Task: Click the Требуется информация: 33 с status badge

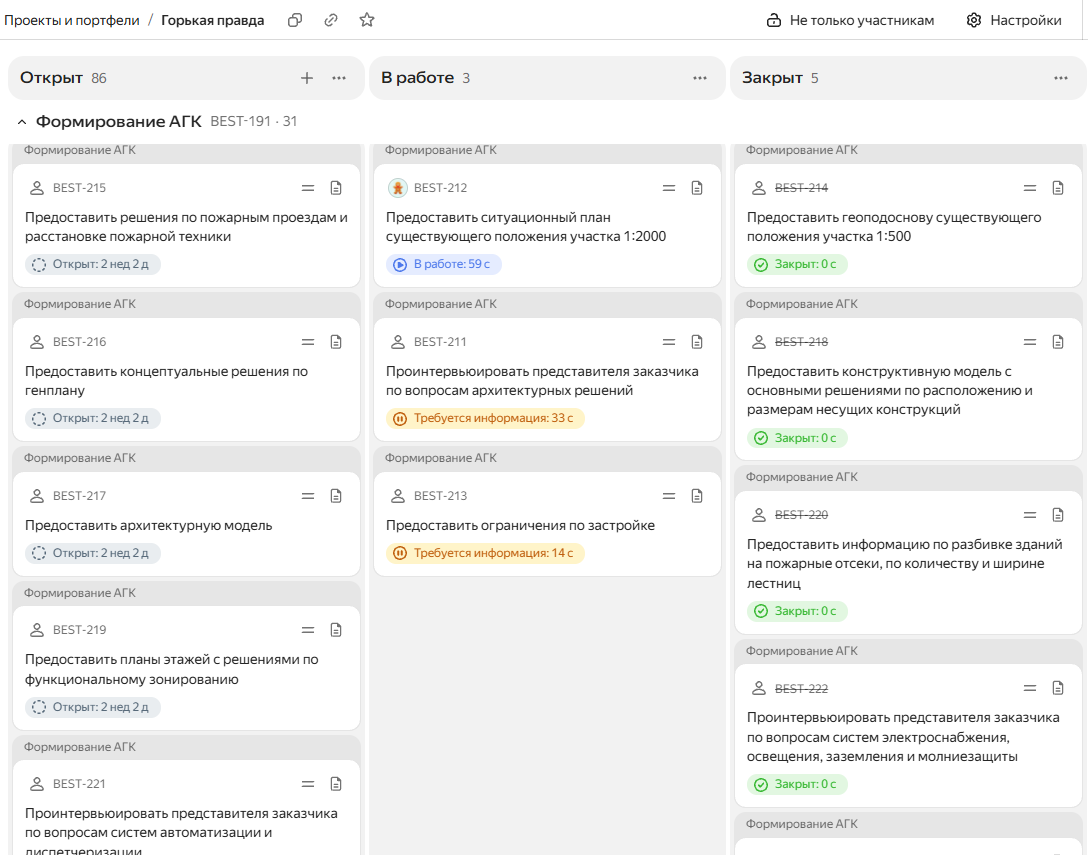Action: [485, 419]
